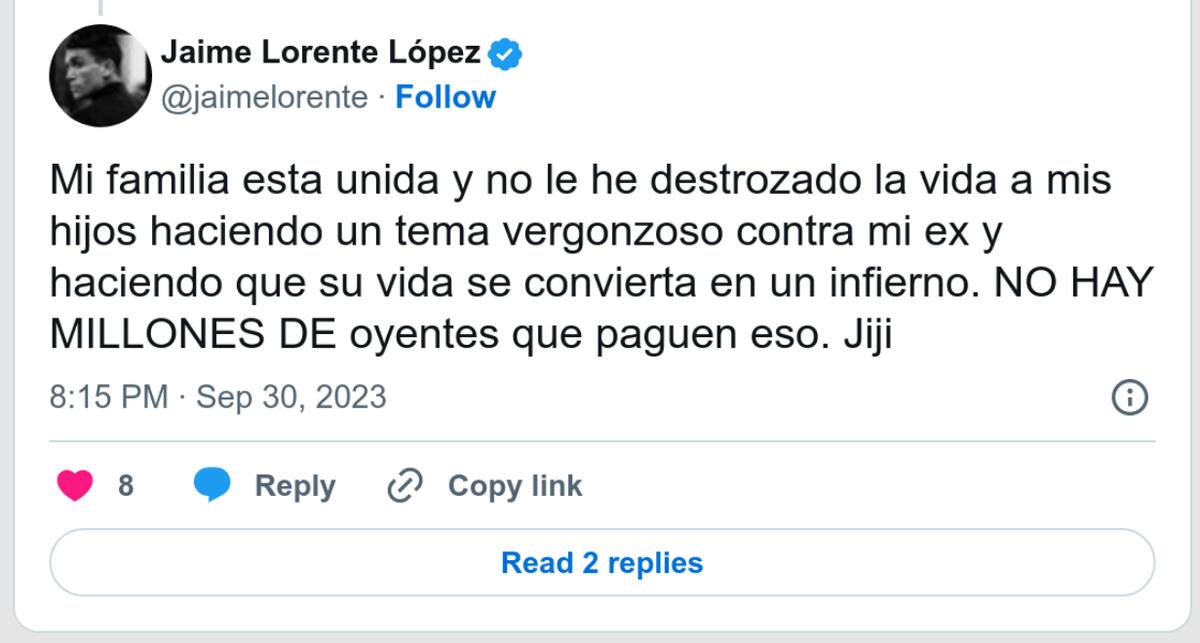Open Jaime Lorente's profile avatar
1200x643 pixels.
[x=100, y=76]
